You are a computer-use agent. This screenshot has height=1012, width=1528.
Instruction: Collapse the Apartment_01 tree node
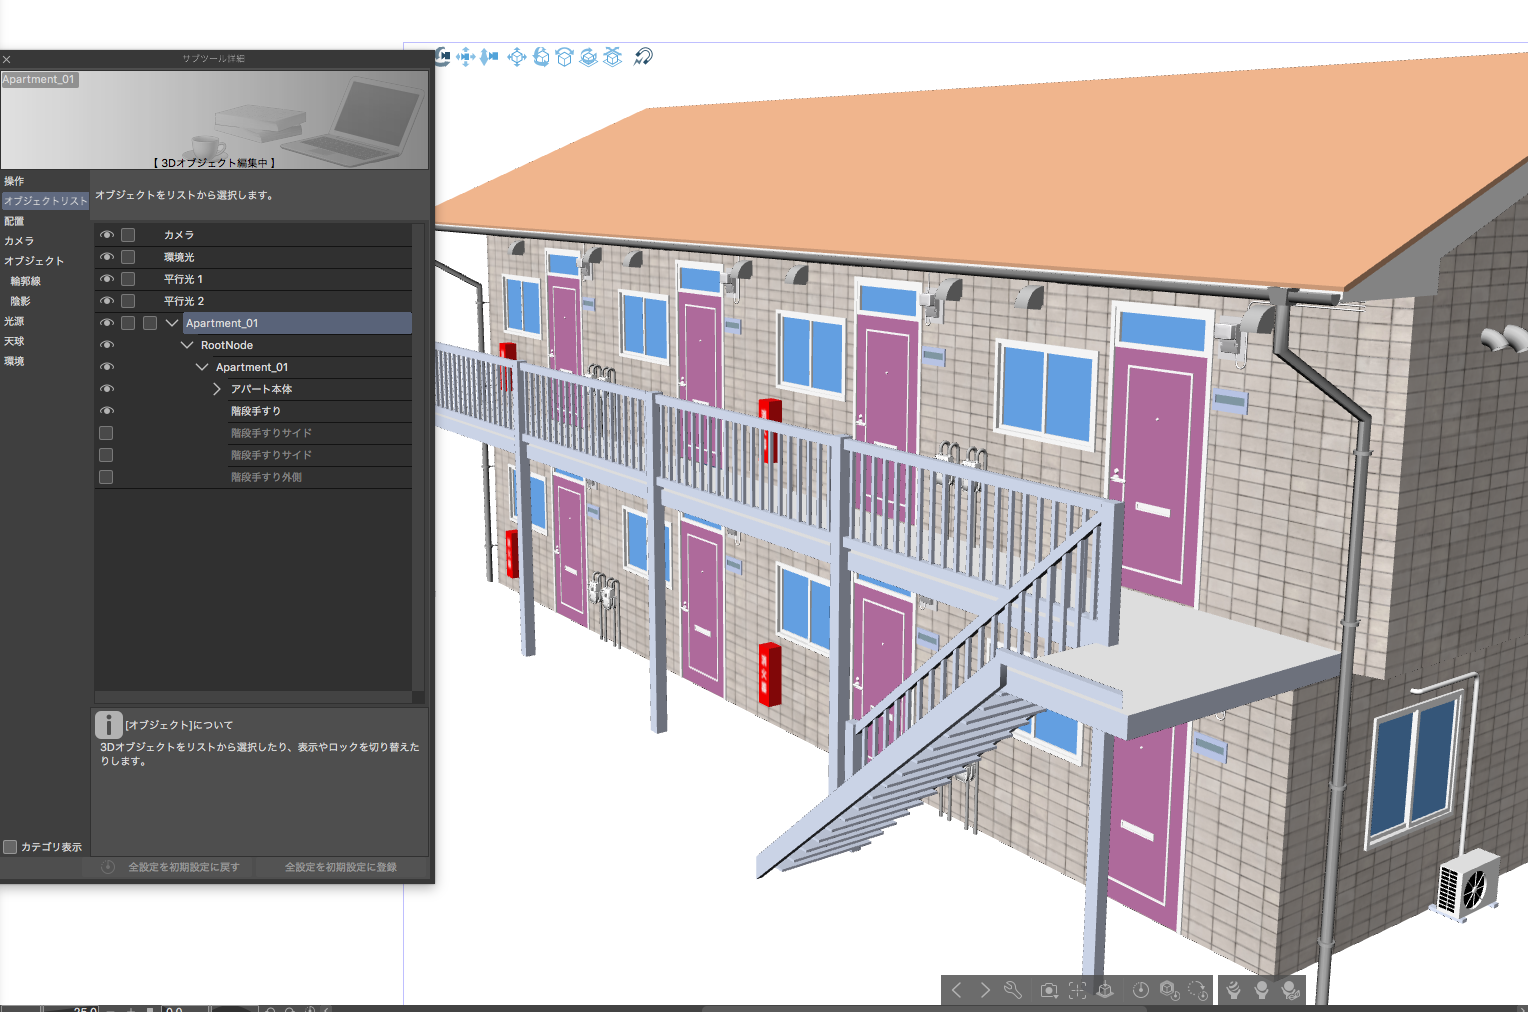pyautogui.click(x=171, y=322)
